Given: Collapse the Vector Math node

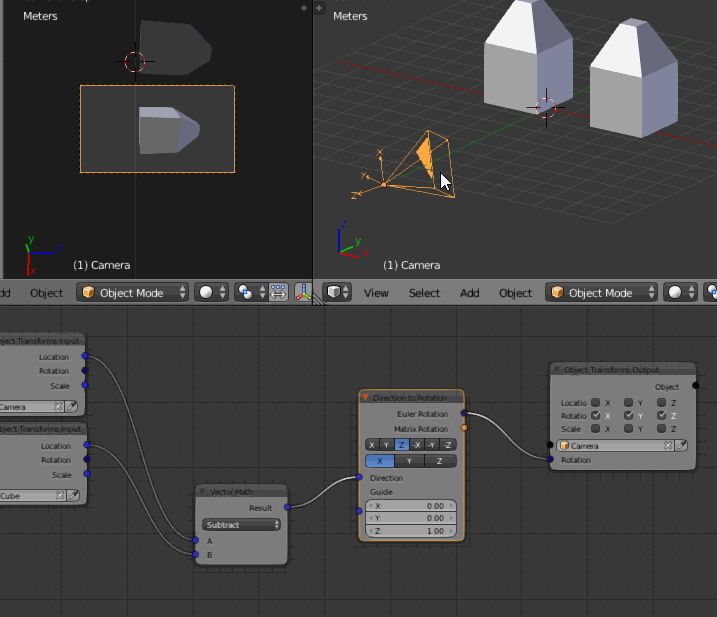Looking at the screenshot, I should pyautogui.click(x=202, y=492).
